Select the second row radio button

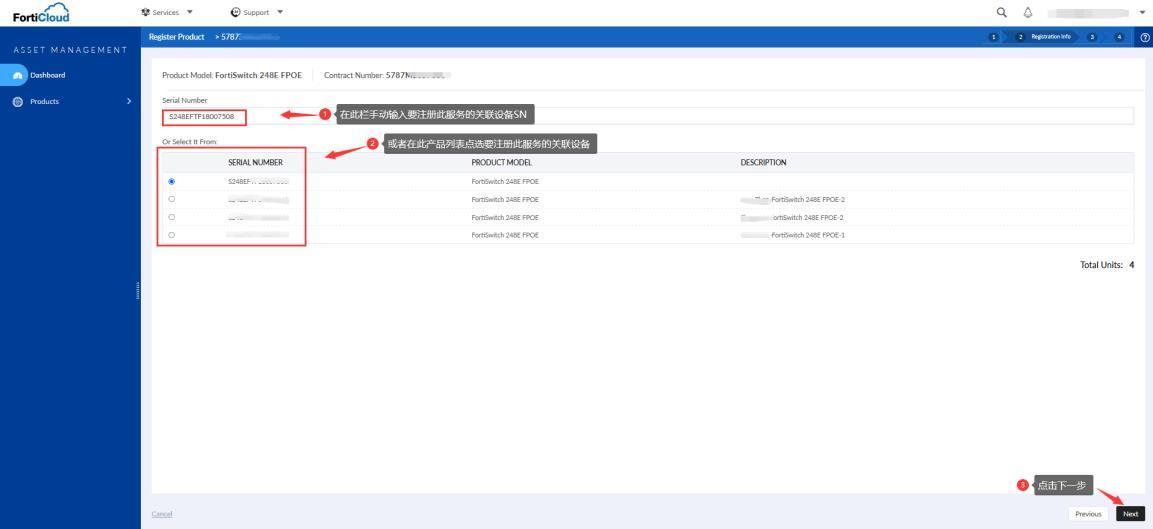tap(172, 199)
